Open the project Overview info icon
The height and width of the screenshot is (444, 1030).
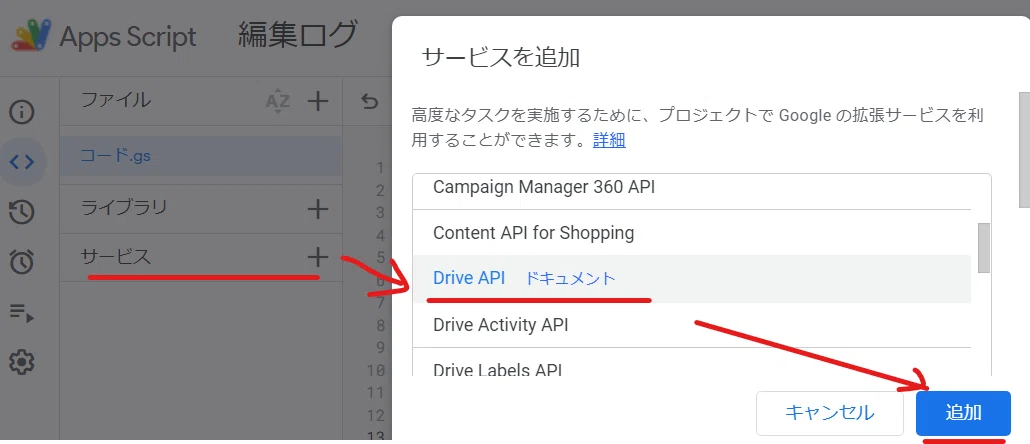click(x=22, y=112)
